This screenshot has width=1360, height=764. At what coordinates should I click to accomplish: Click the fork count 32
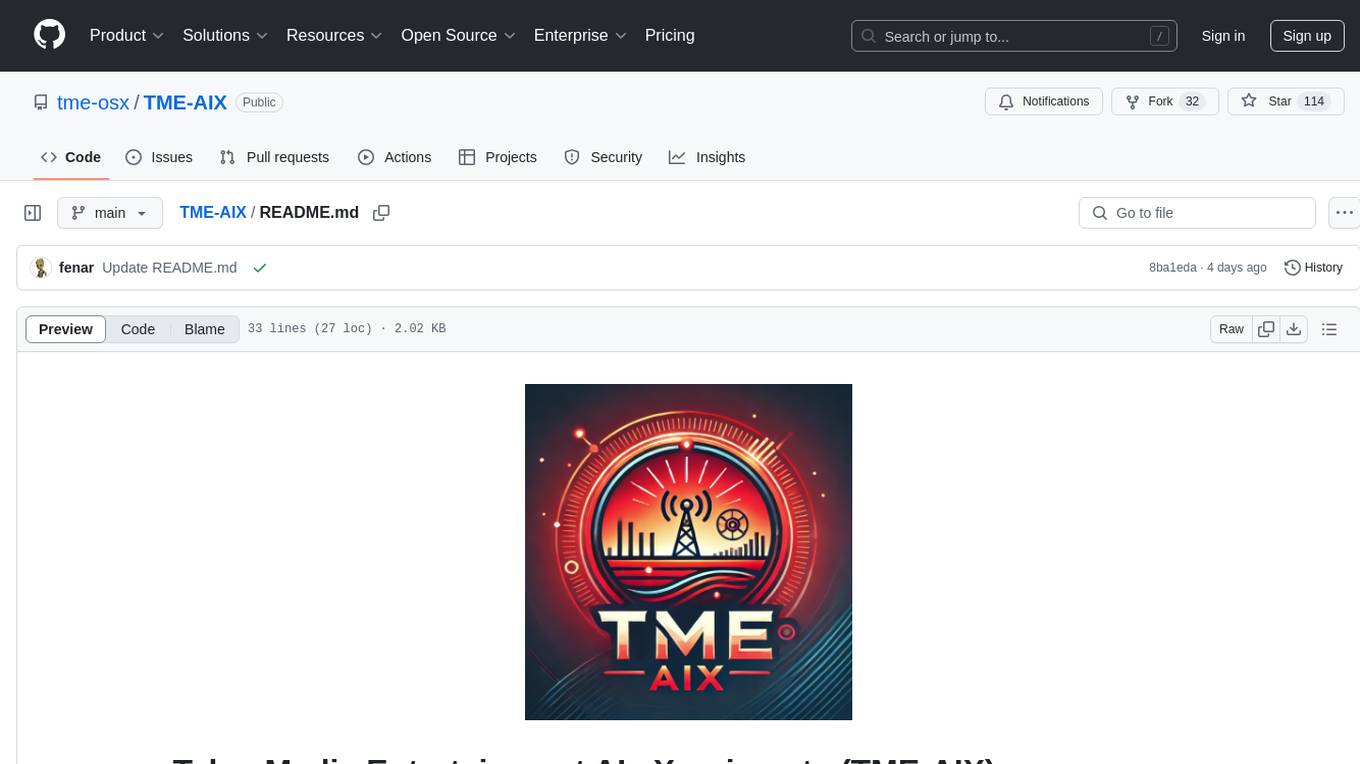pyautogui.click(x=1192, y=102)
